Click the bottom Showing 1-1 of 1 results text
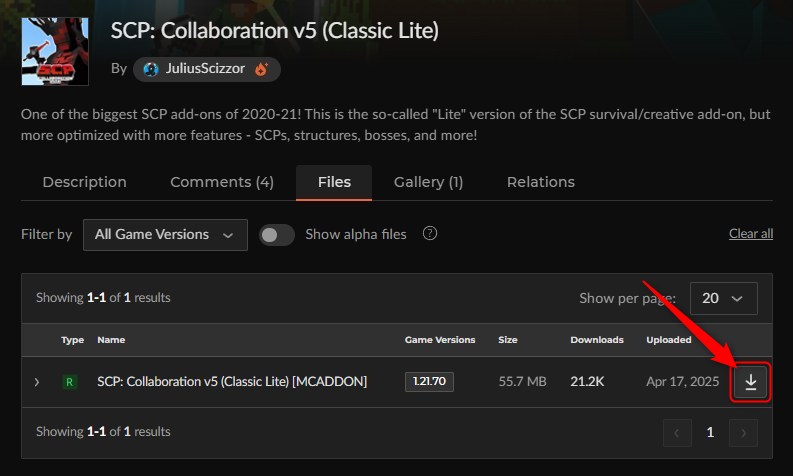The image size is (793, 476). [x=103, y=431]
